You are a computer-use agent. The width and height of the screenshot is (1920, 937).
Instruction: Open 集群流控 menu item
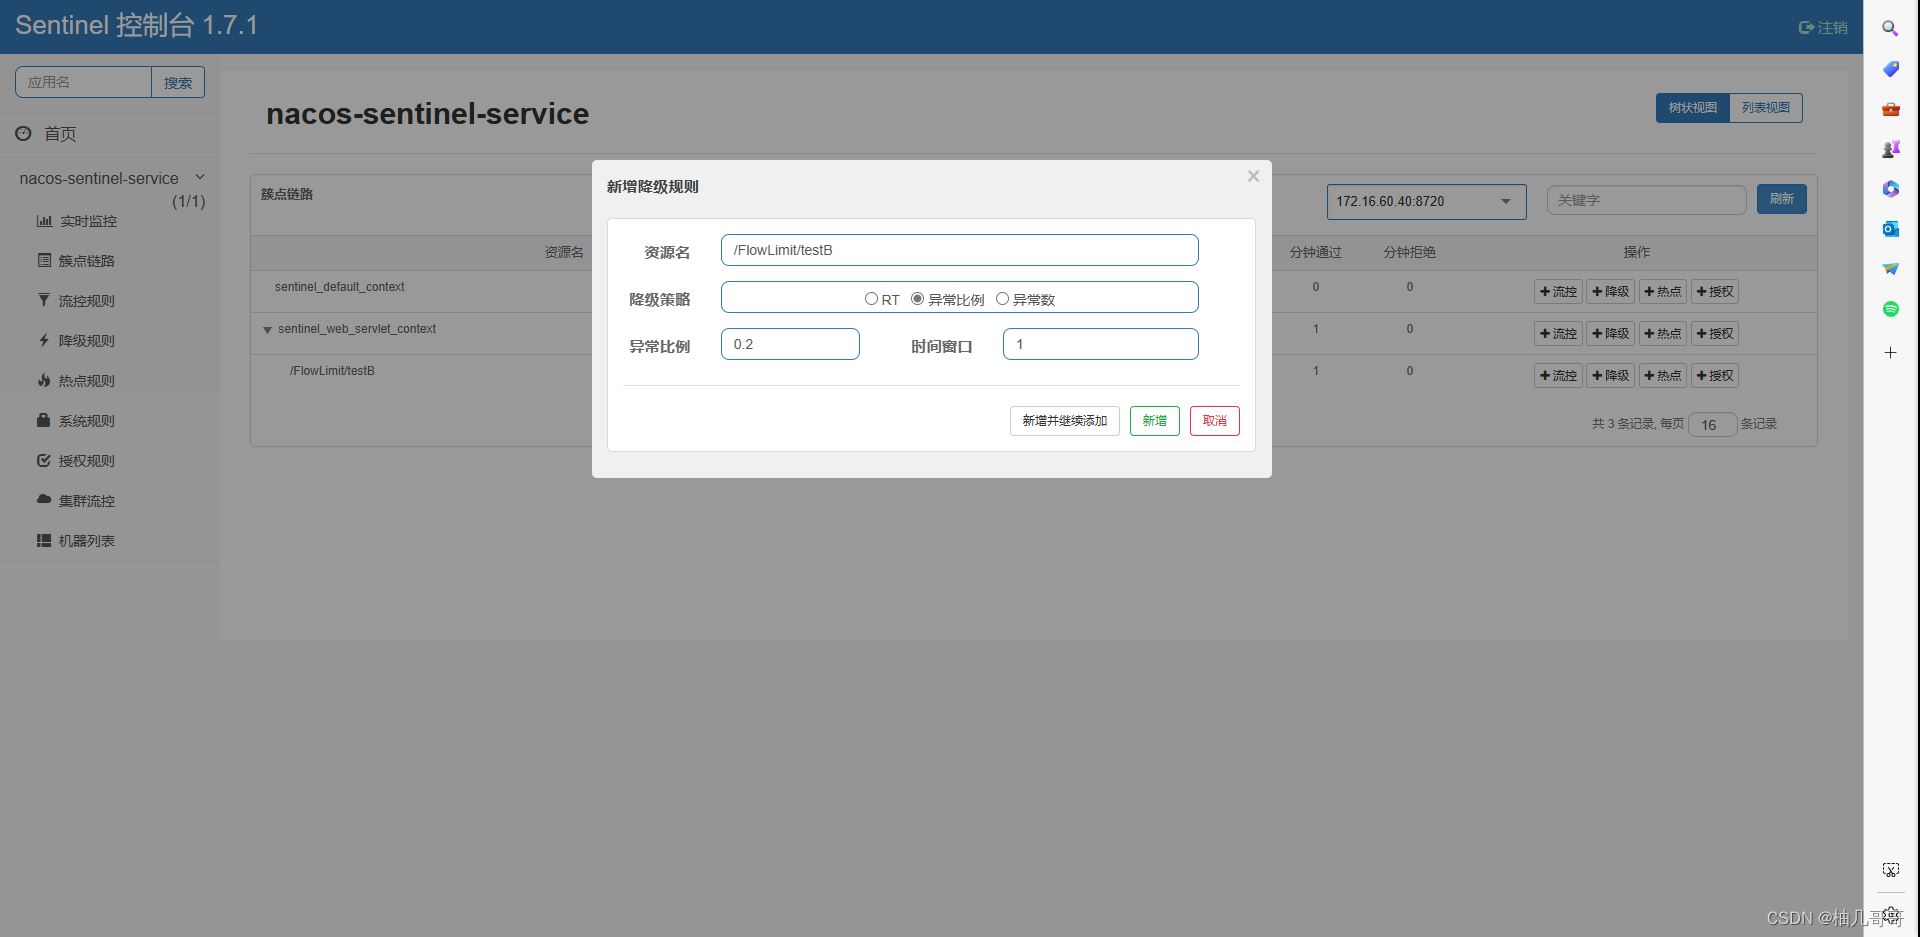pos(86,501)
